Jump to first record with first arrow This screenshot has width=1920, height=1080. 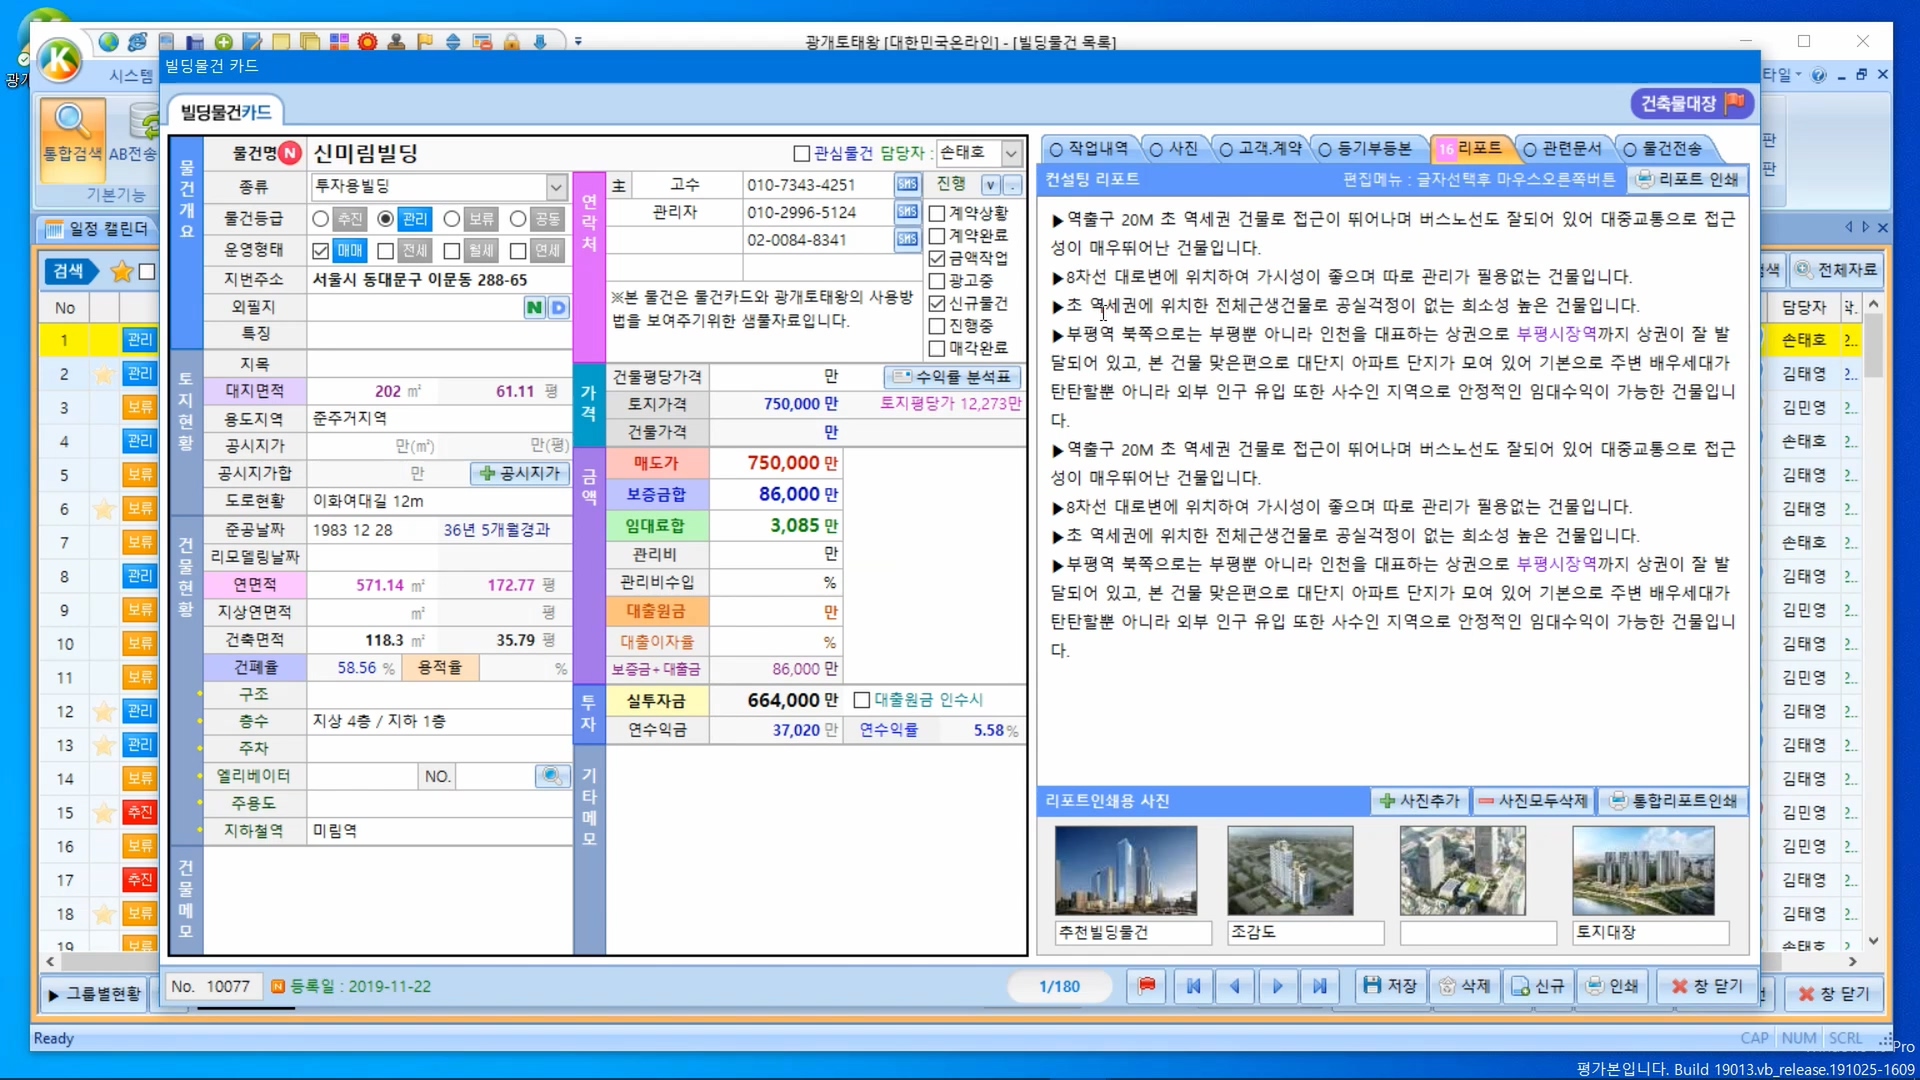click(x=1193, y=986)
